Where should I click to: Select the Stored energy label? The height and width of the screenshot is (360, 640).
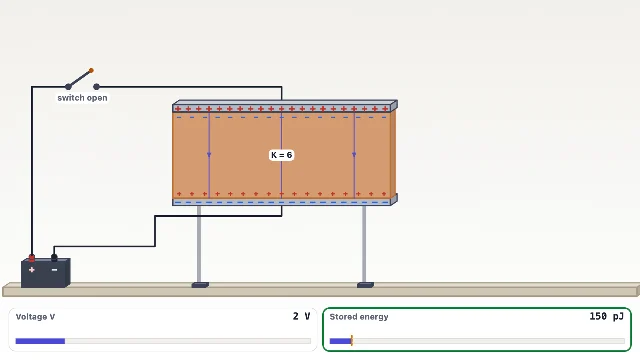tap(359, 317)
